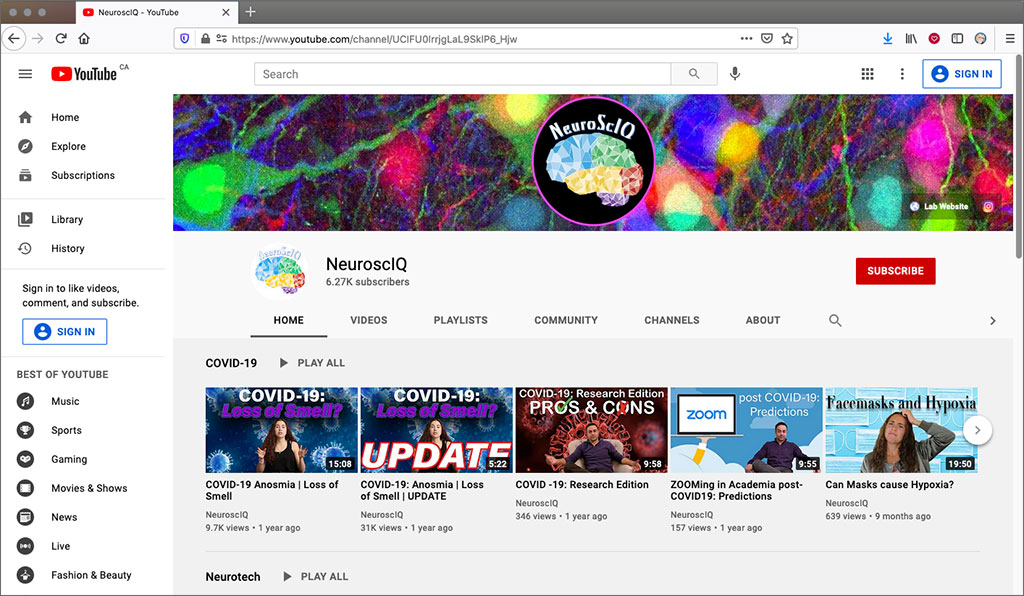This screenshot has height=596, width=1024.
Task: Switch to the COMMUNITY tab
Action: 566,321
